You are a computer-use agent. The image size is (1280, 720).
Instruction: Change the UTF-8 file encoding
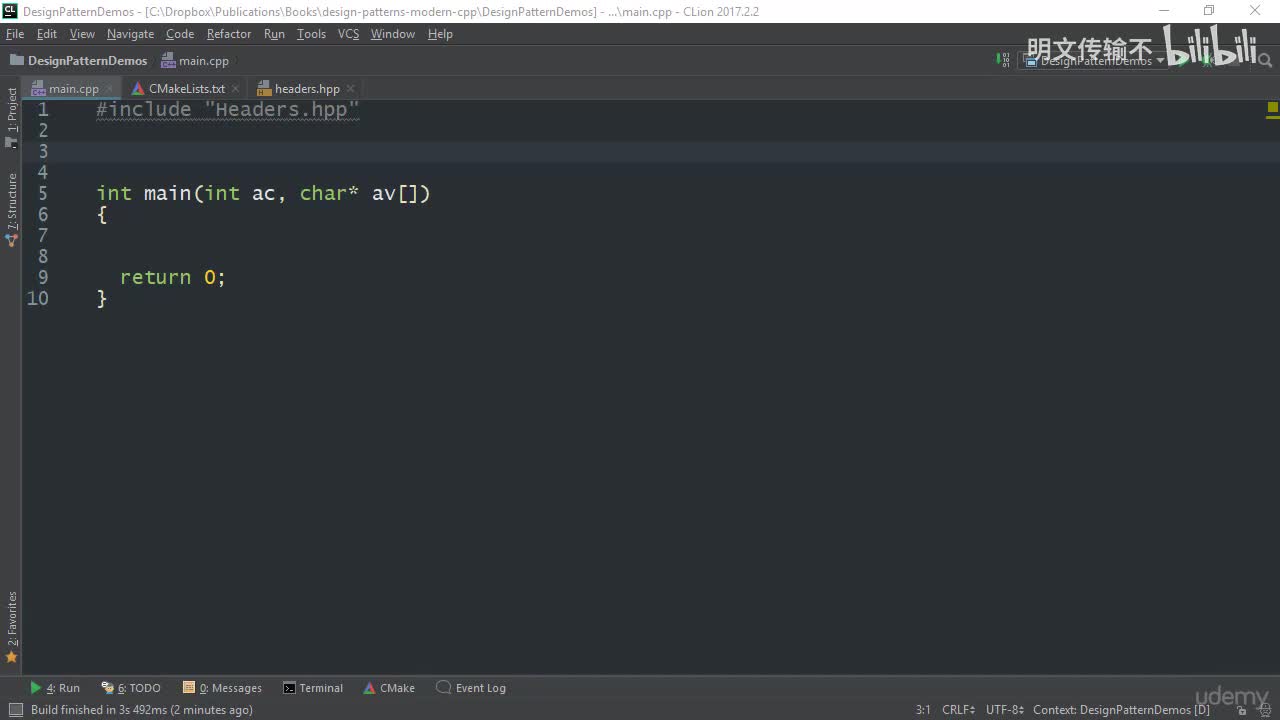1004,710
